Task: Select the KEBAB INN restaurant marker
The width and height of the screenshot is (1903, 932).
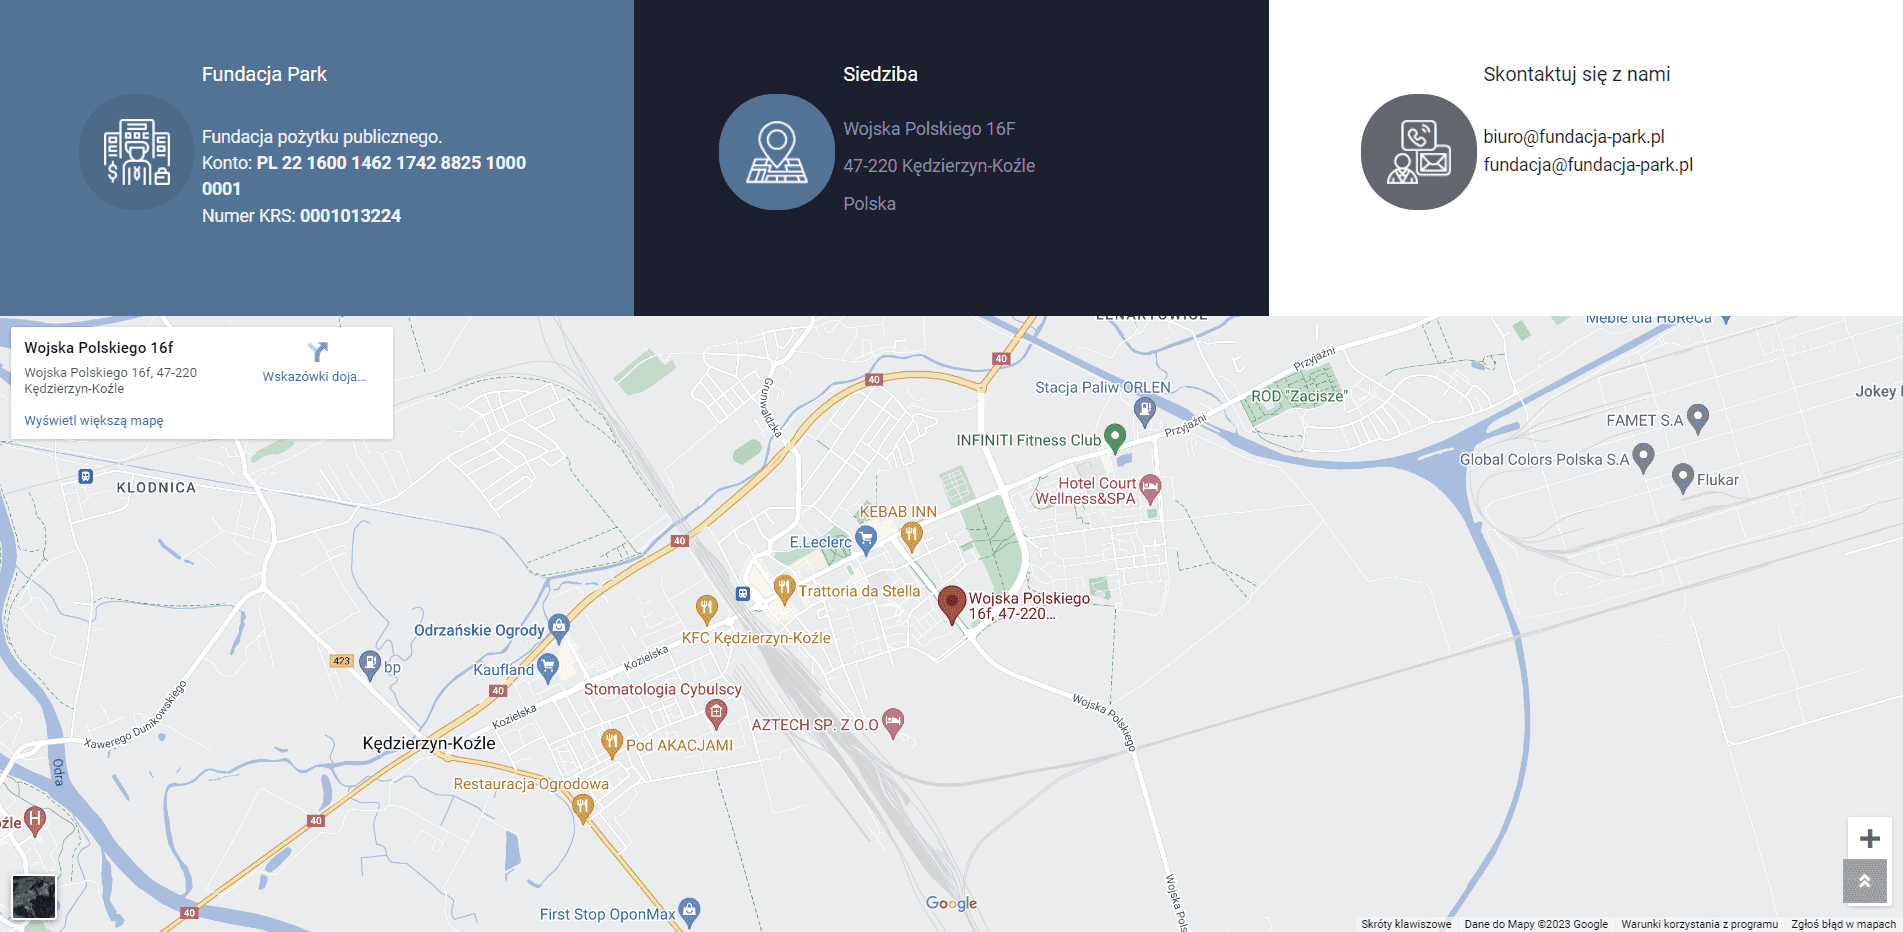Action: (910, 535)
